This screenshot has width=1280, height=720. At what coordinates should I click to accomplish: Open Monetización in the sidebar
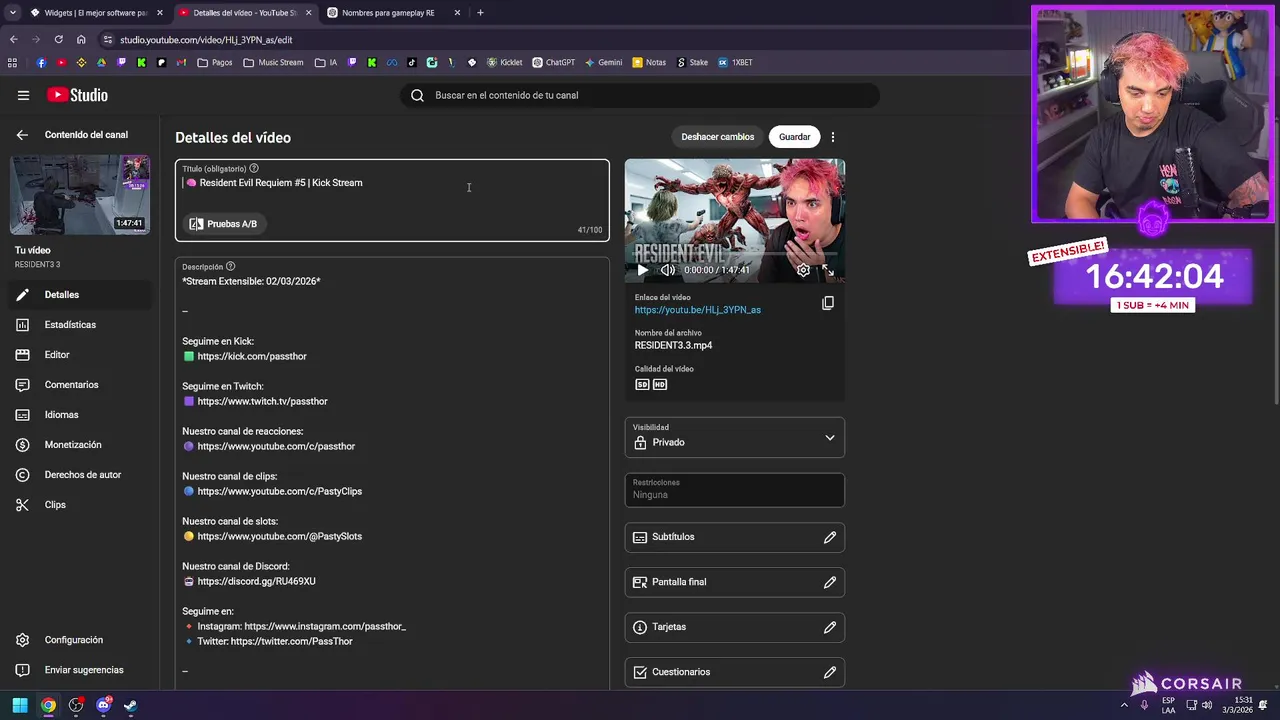pos(80,445)
